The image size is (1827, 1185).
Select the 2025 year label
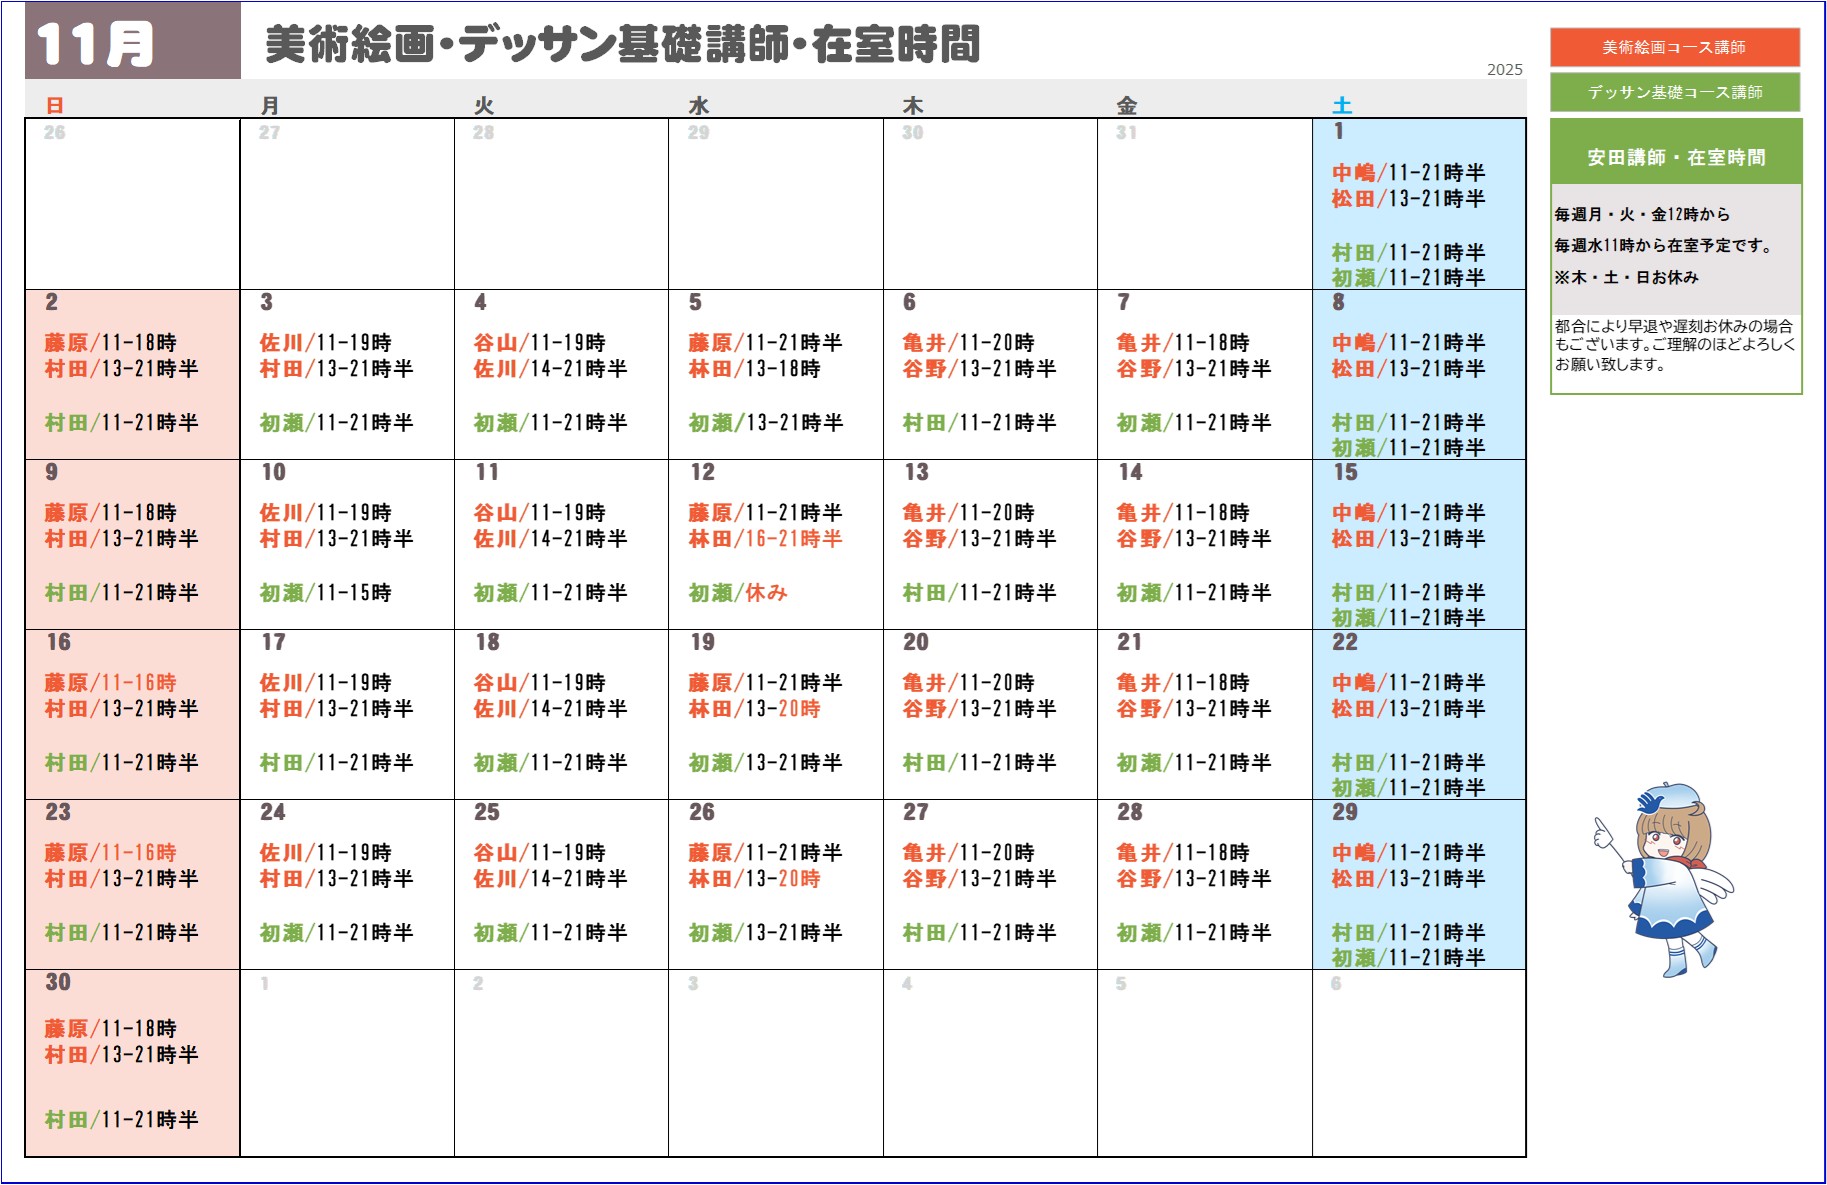(1503, 70)
